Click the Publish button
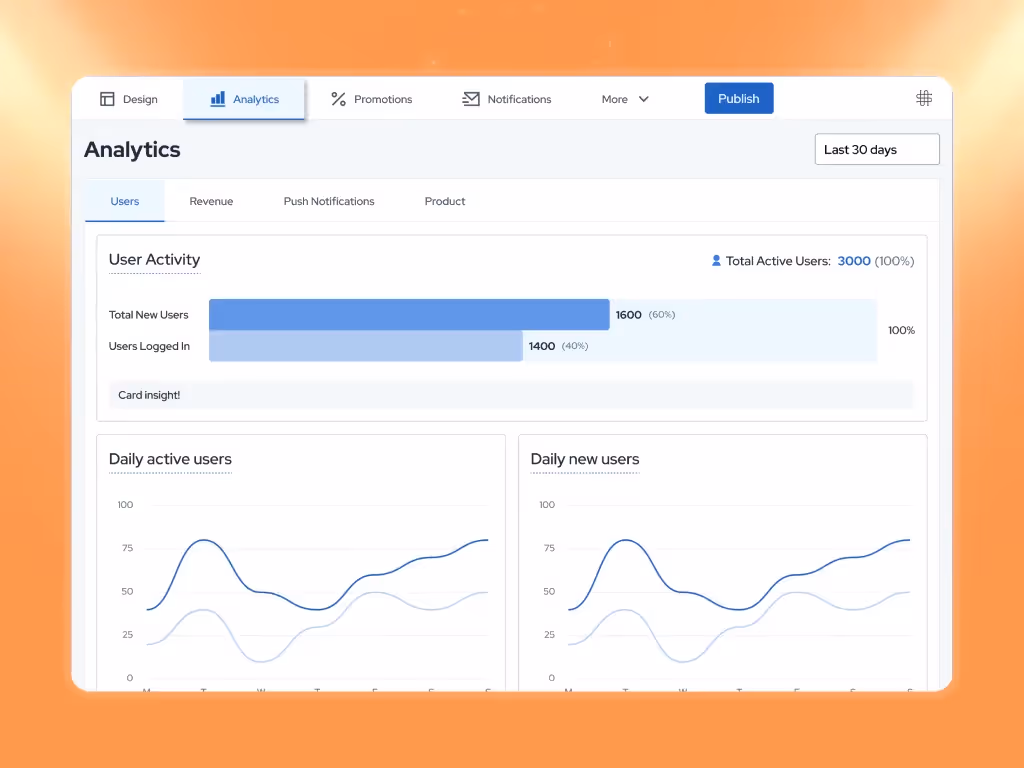 [739, 99]
